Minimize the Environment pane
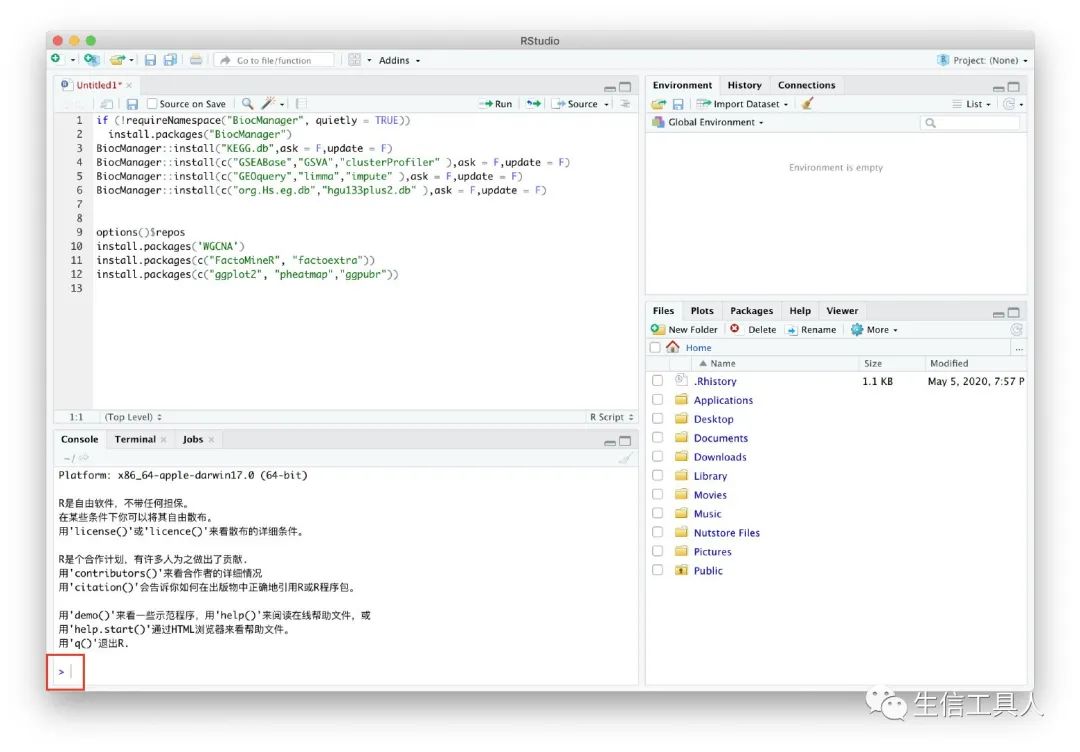 pos(998,88)
